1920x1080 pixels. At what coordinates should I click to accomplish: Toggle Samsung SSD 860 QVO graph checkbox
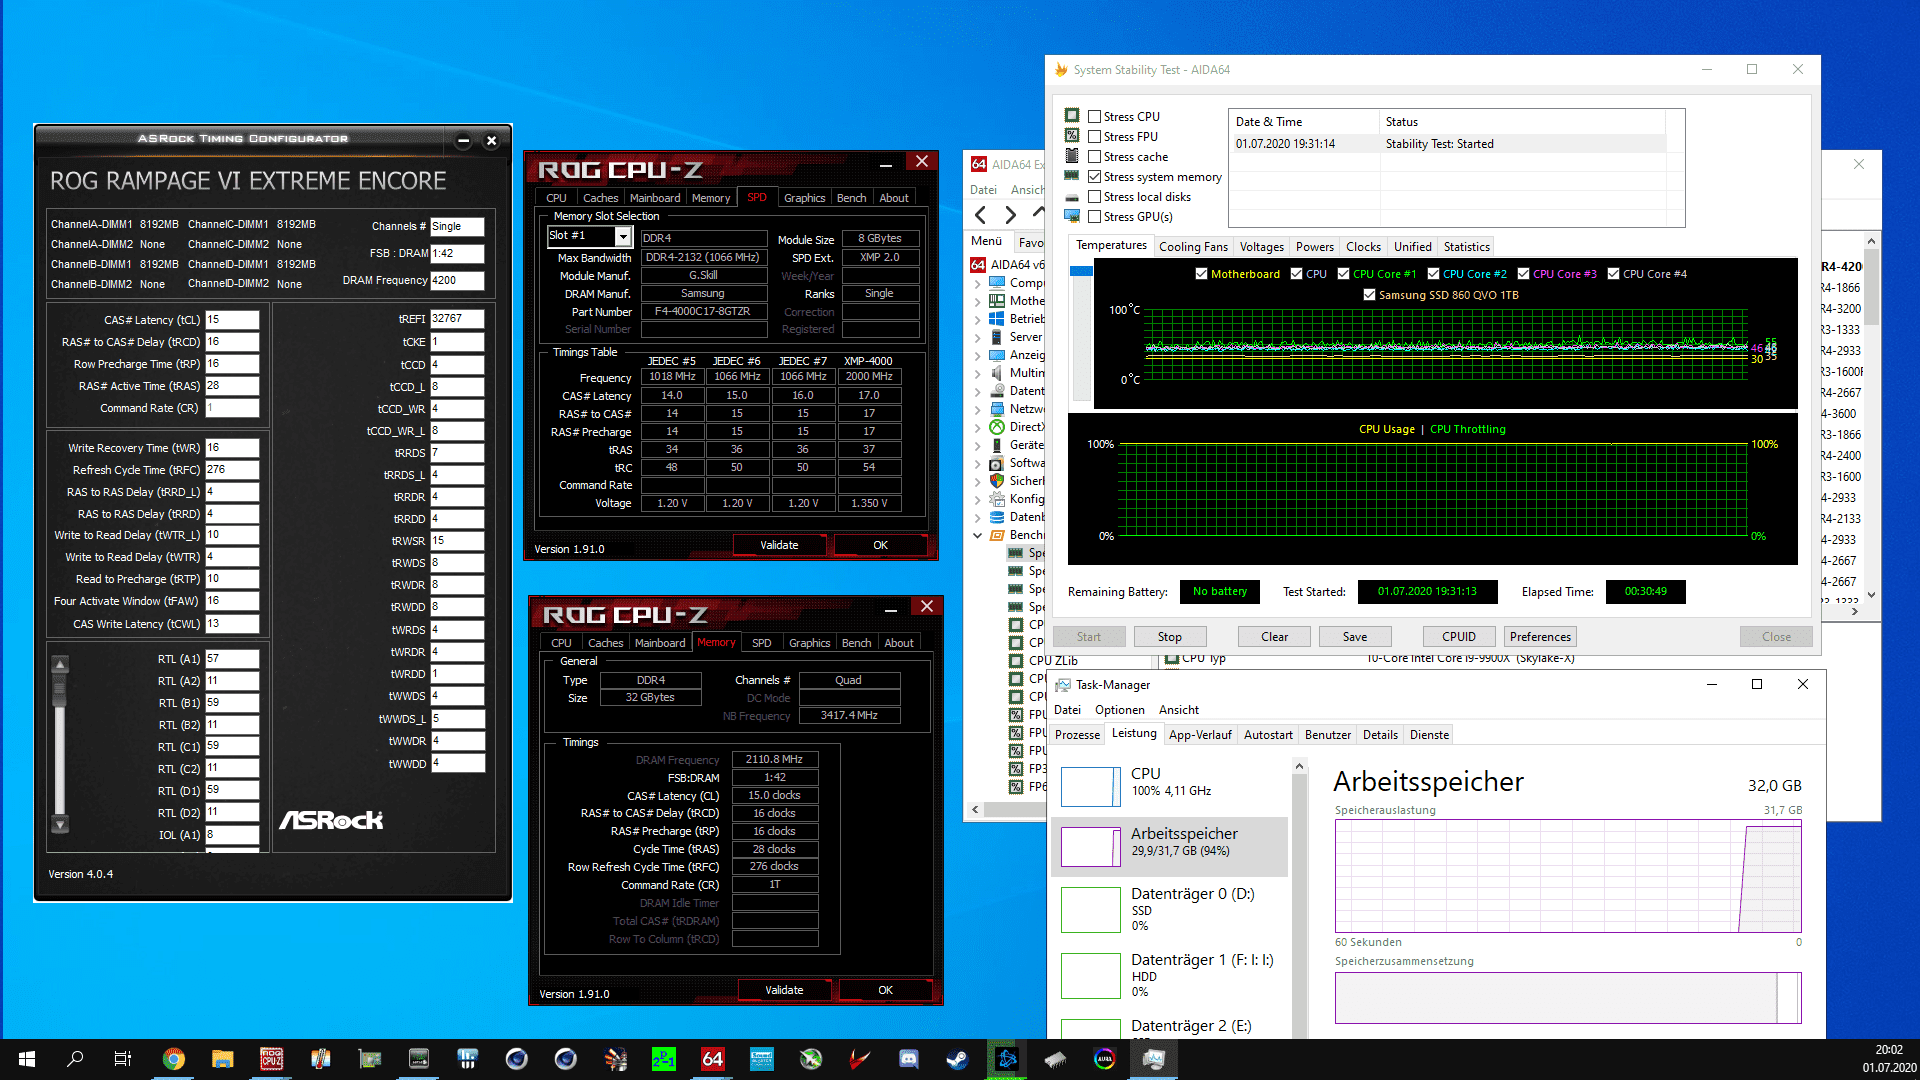coord(1370,295)
